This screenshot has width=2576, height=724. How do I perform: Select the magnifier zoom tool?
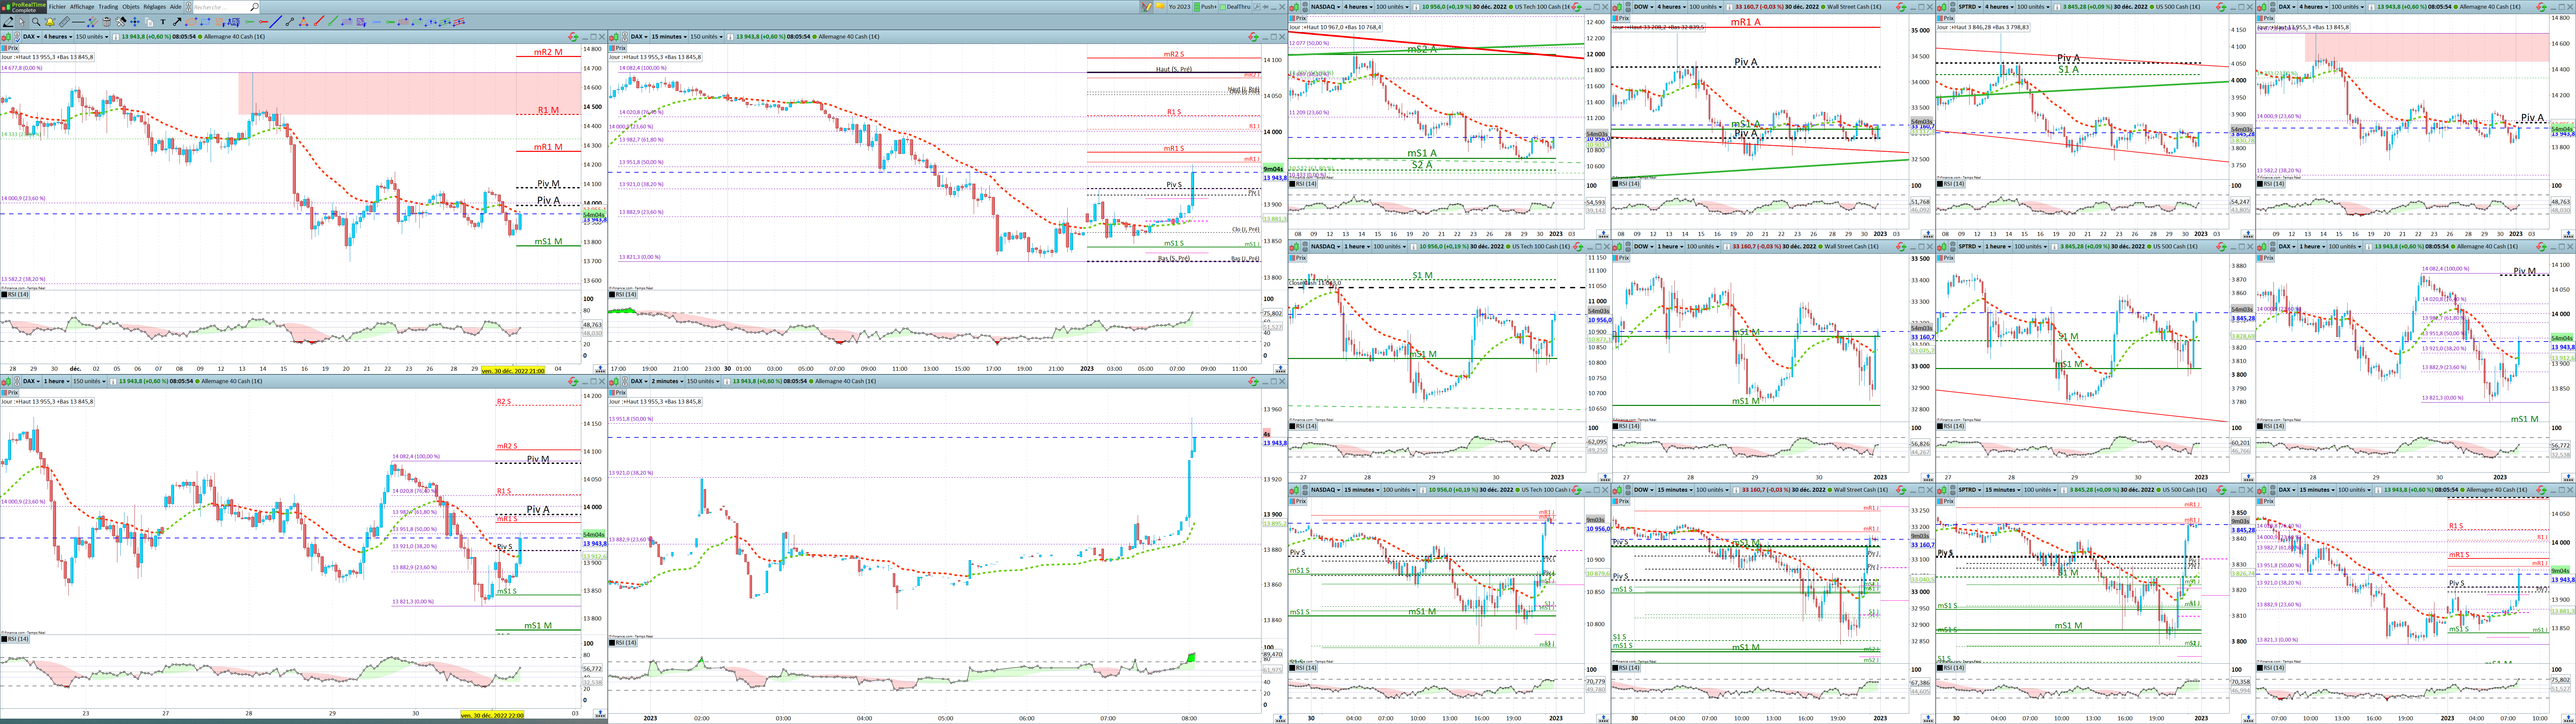(x=36, y=22)
